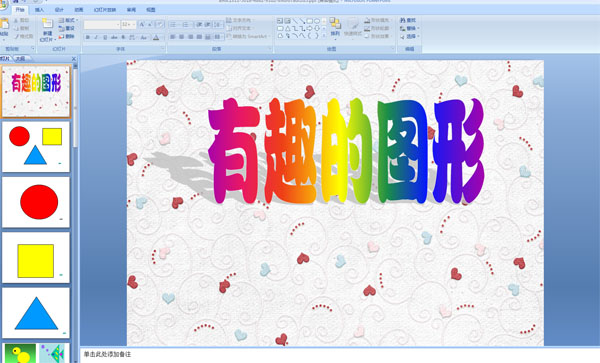Reset the slide using the Reset command
Screen dimensions: 600x363
point(67,28)
